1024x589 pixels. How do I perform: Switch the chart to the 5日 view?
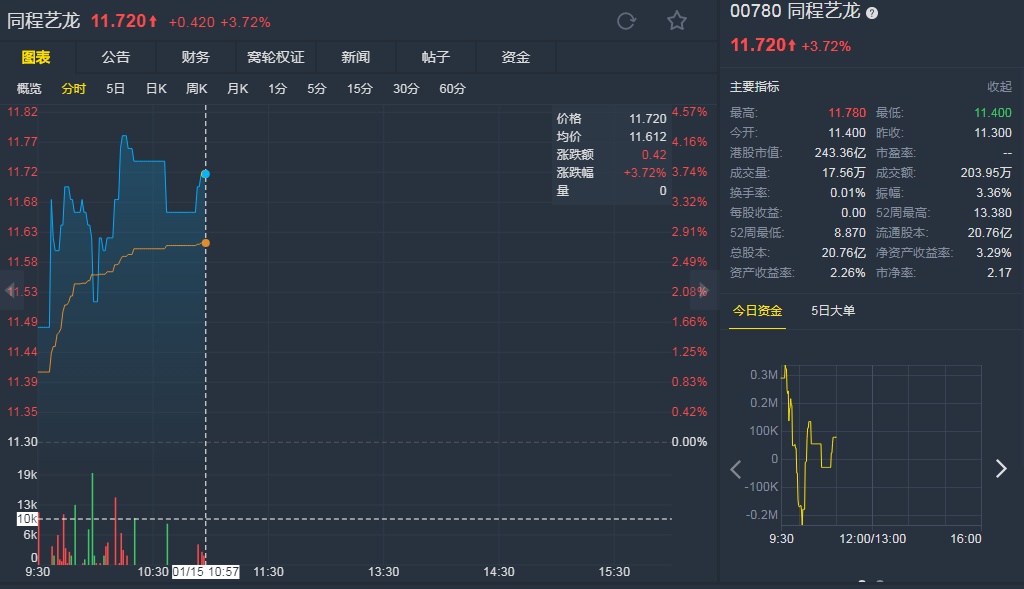coord(116,89)
